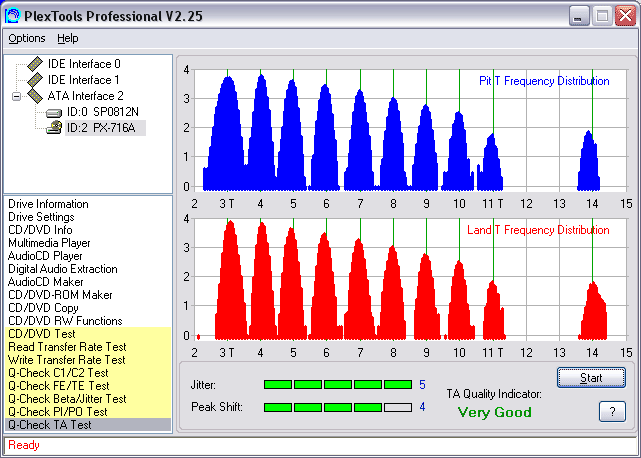Collapse the ATA Interface 2 tree node
This screenshot has width=641, height=458.
click(16, 97)
